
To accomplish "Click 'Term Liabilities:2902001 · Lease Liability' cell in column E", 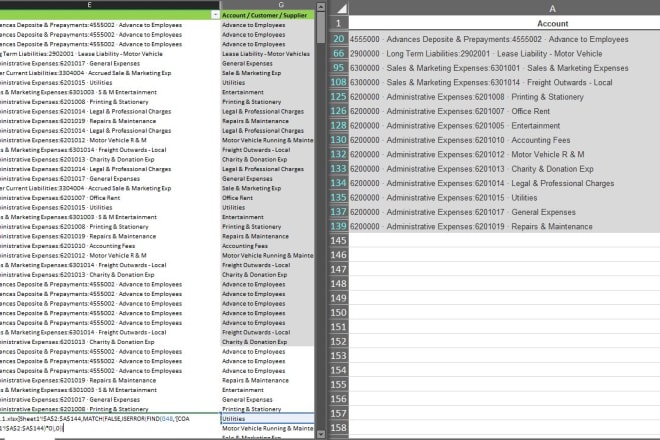I will 109,54.
